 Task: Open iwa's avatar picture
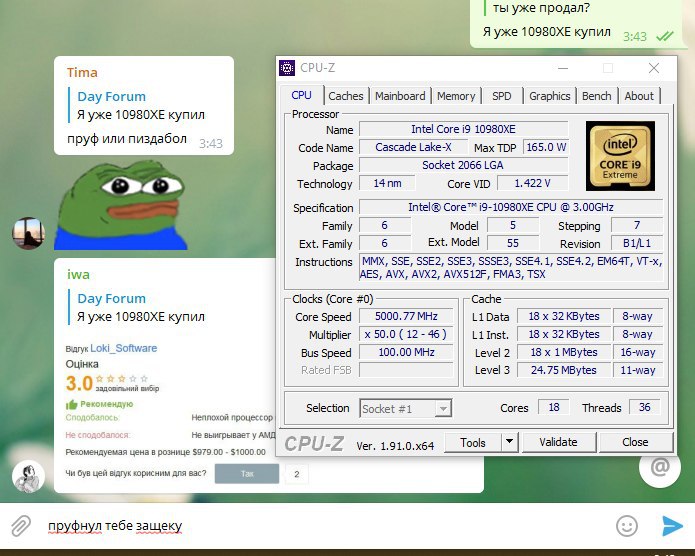pyautogui.click(x=28, y=477)
